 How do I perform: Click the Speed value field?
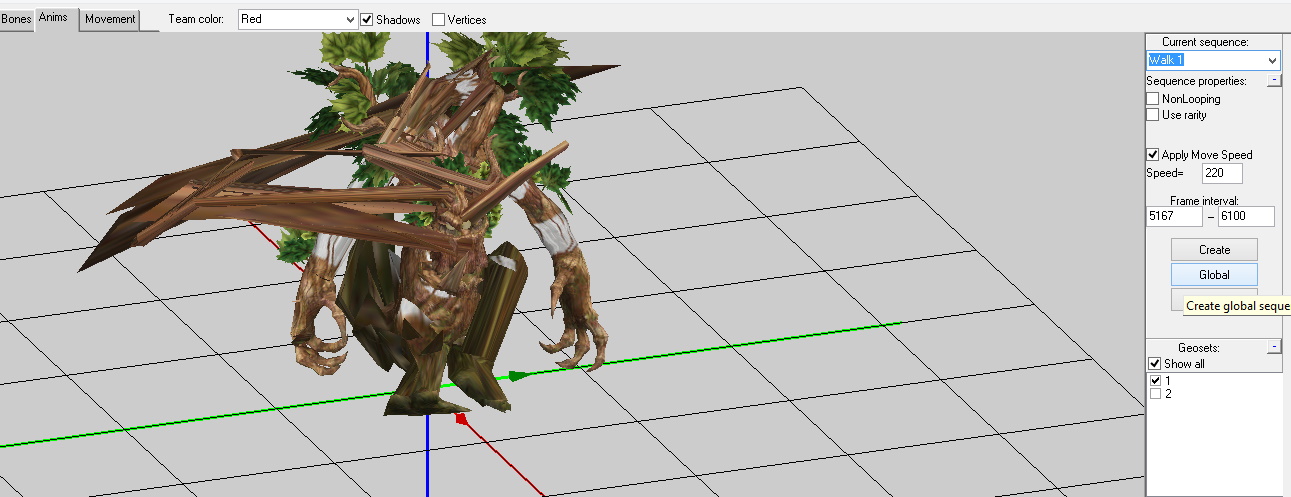click(1221, 174)
